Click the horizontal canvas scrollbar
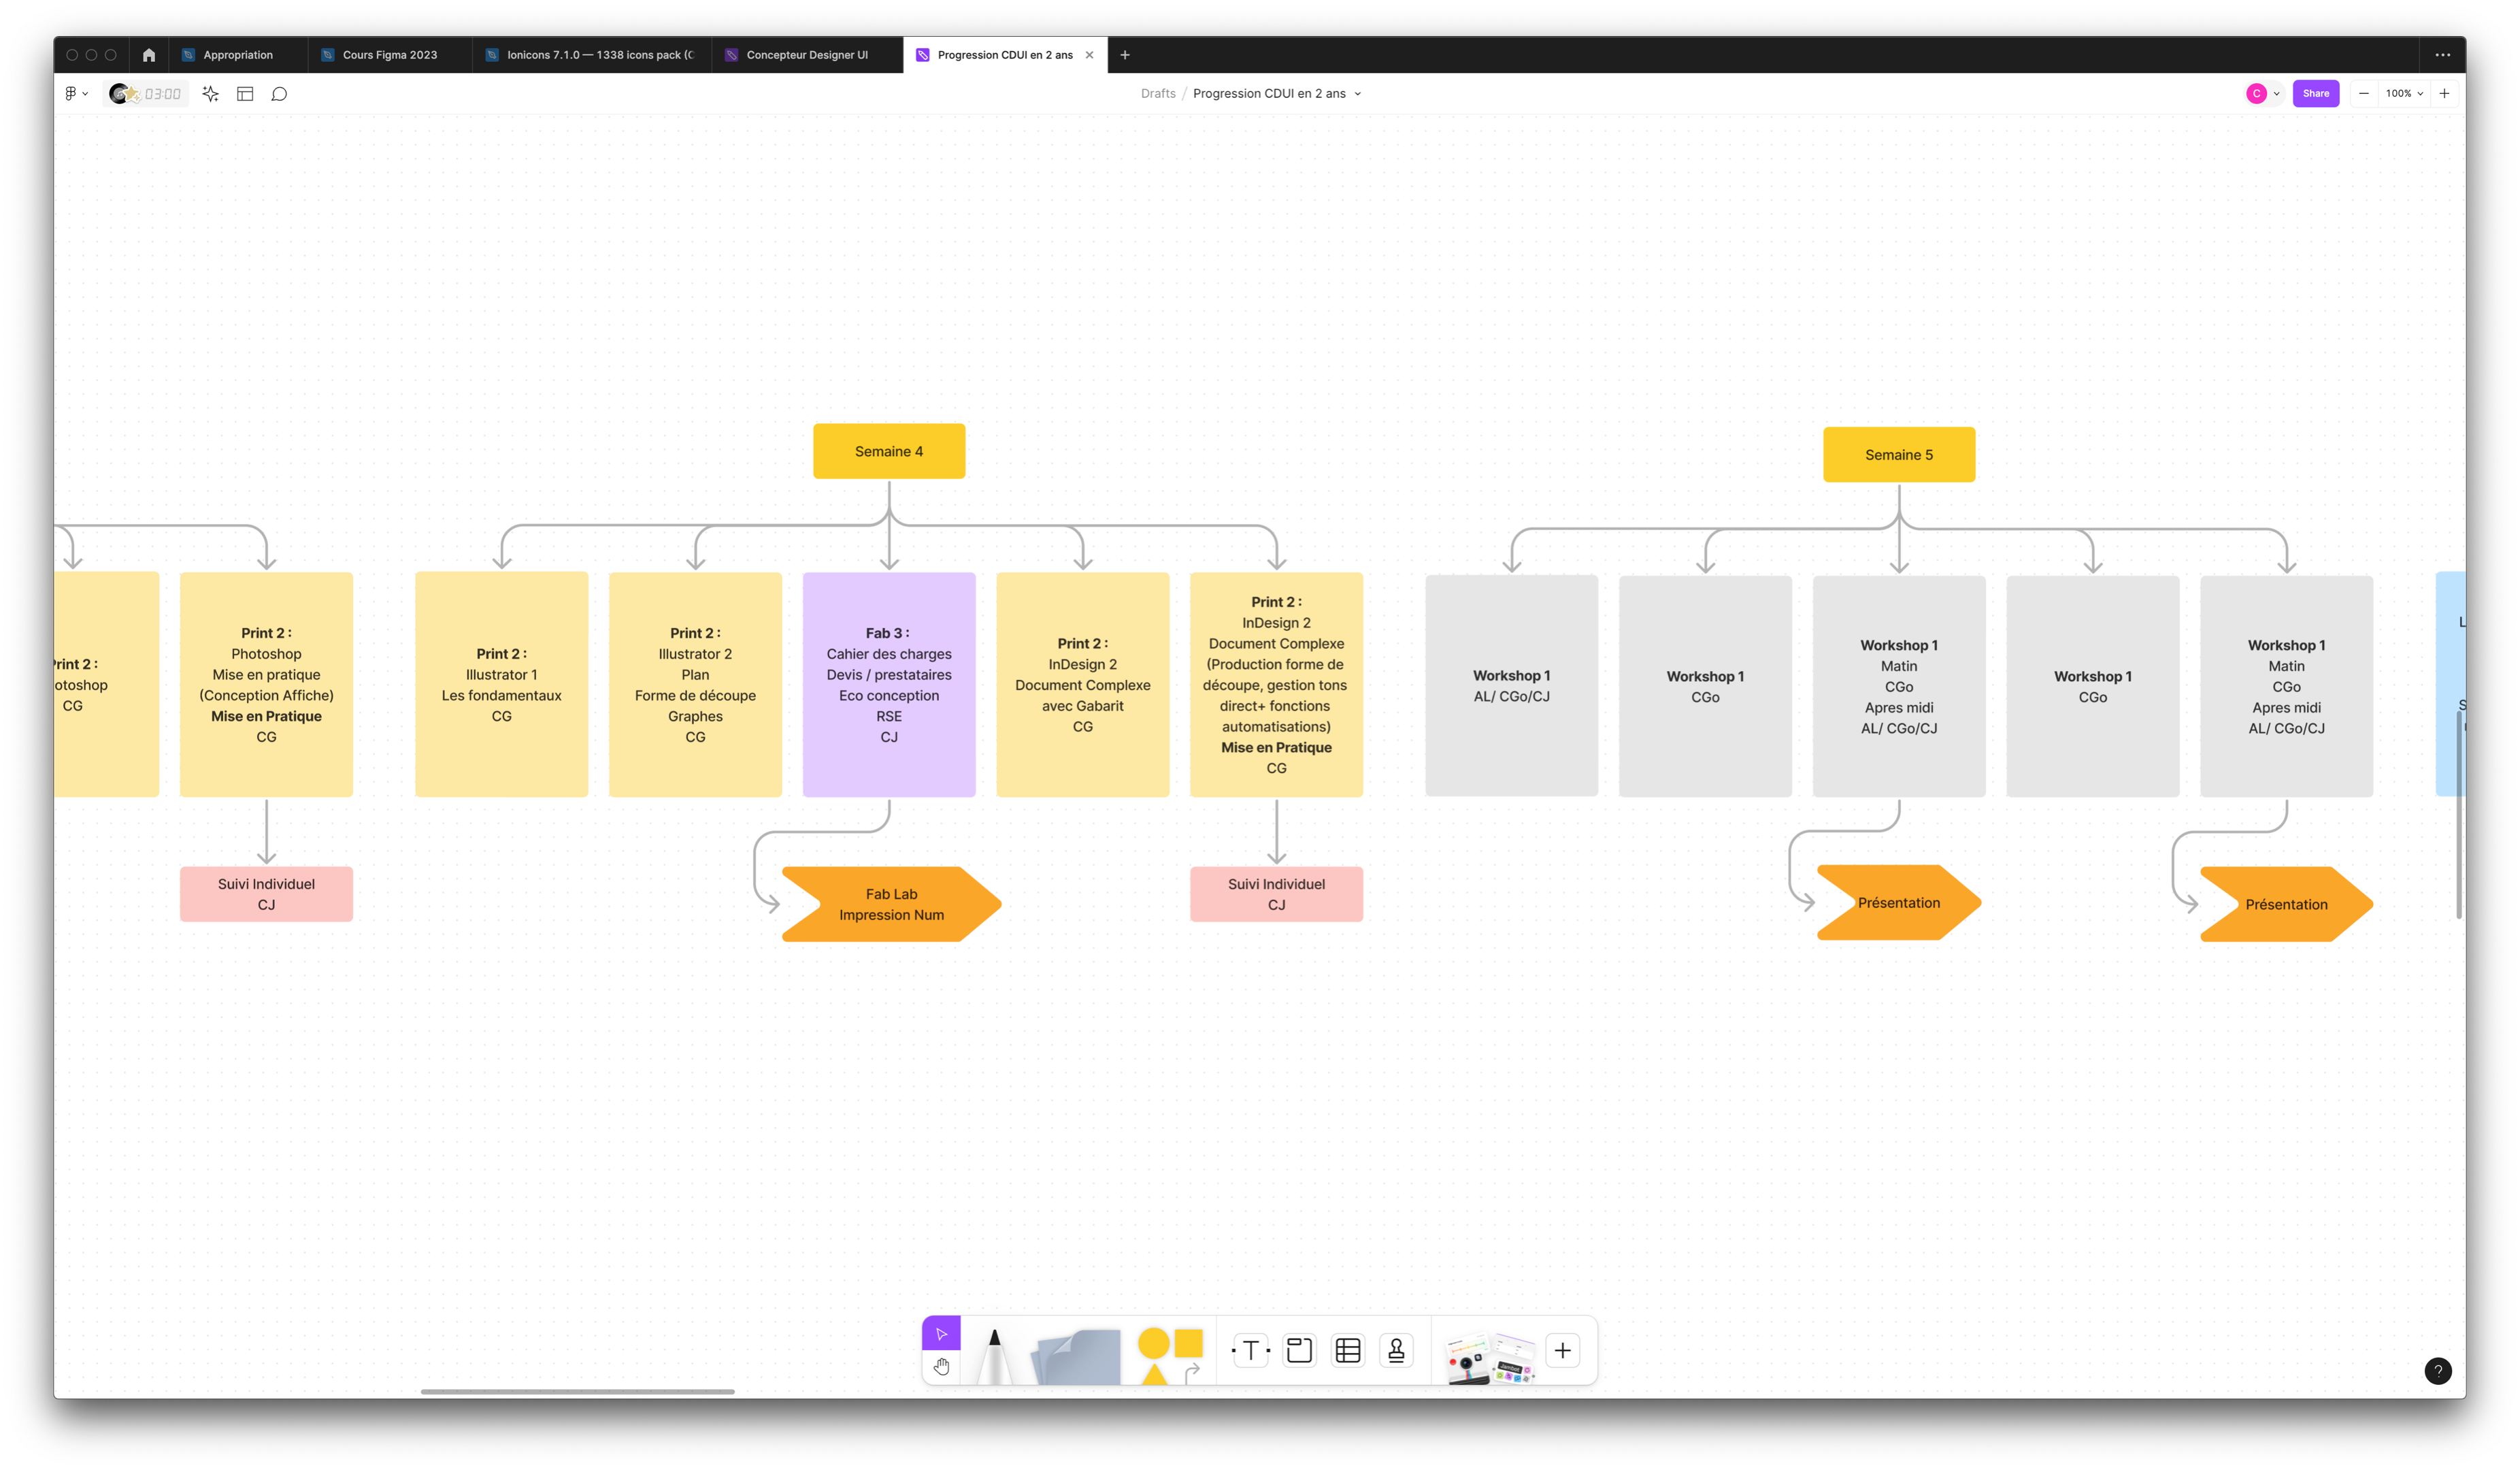The width and height of the screenshot is (2520, 1470). 577,1391
